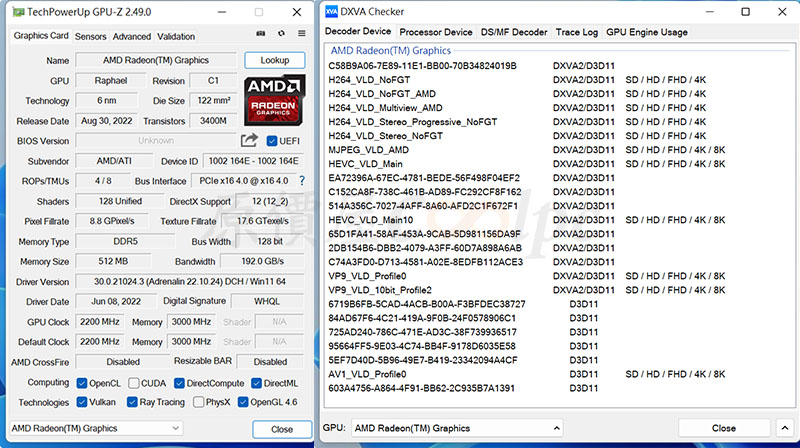The image size is (800, 448).
Task: Click the Lookup button
Action: [274, 60]
